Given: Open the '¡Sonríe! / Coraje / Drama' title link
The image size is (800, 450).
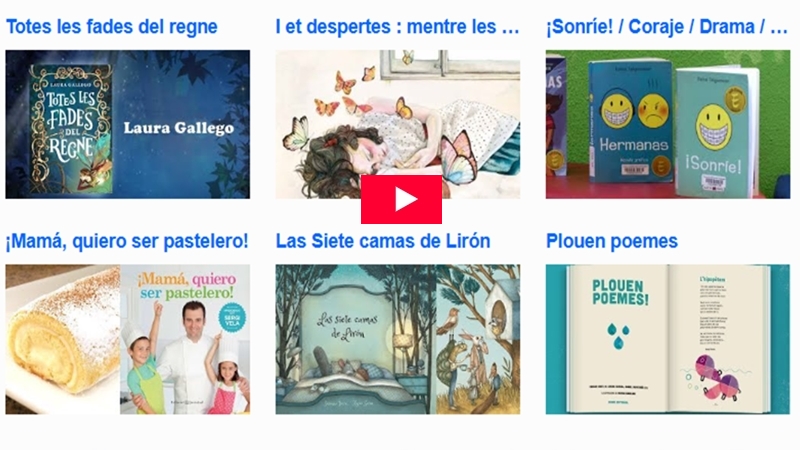Looking at the screenshot, I should 667,27.
